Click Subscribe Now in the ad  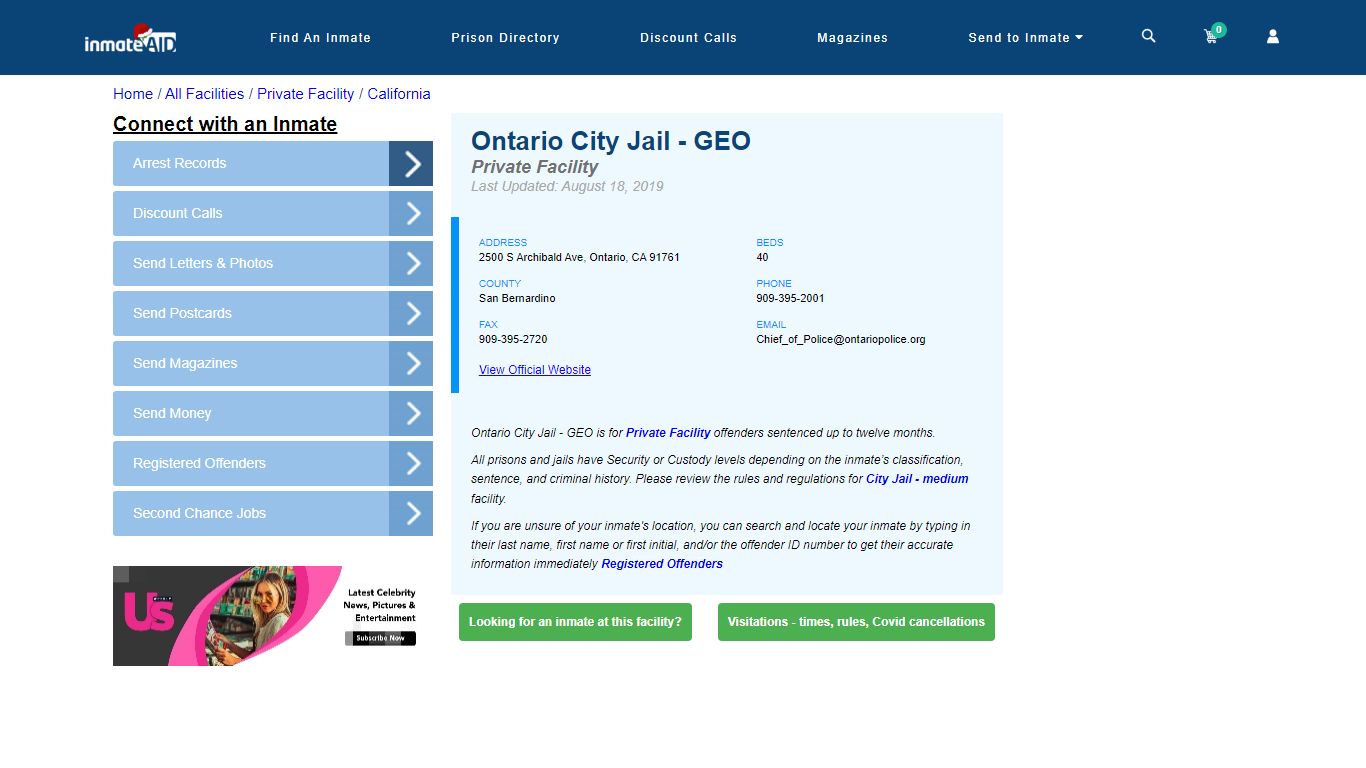click(381, 638)
